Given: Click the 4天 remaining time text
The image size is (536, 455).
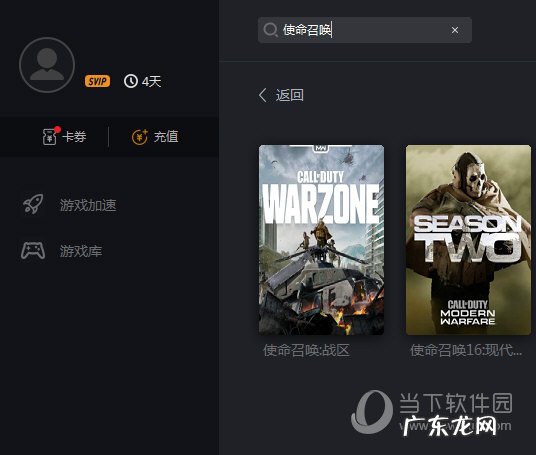Looking at the screenshot, I should click(x=151, y=81).
